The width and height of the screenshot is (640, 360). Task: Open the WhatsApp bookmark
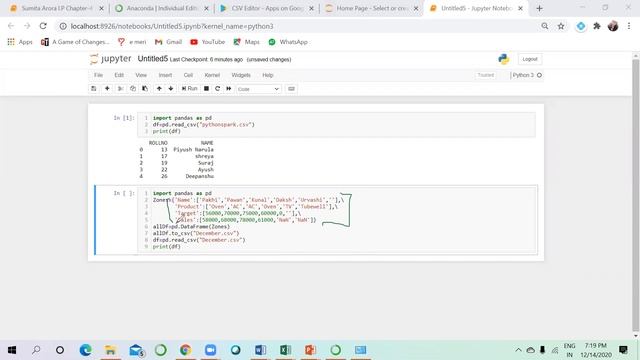tap(288, 42)
